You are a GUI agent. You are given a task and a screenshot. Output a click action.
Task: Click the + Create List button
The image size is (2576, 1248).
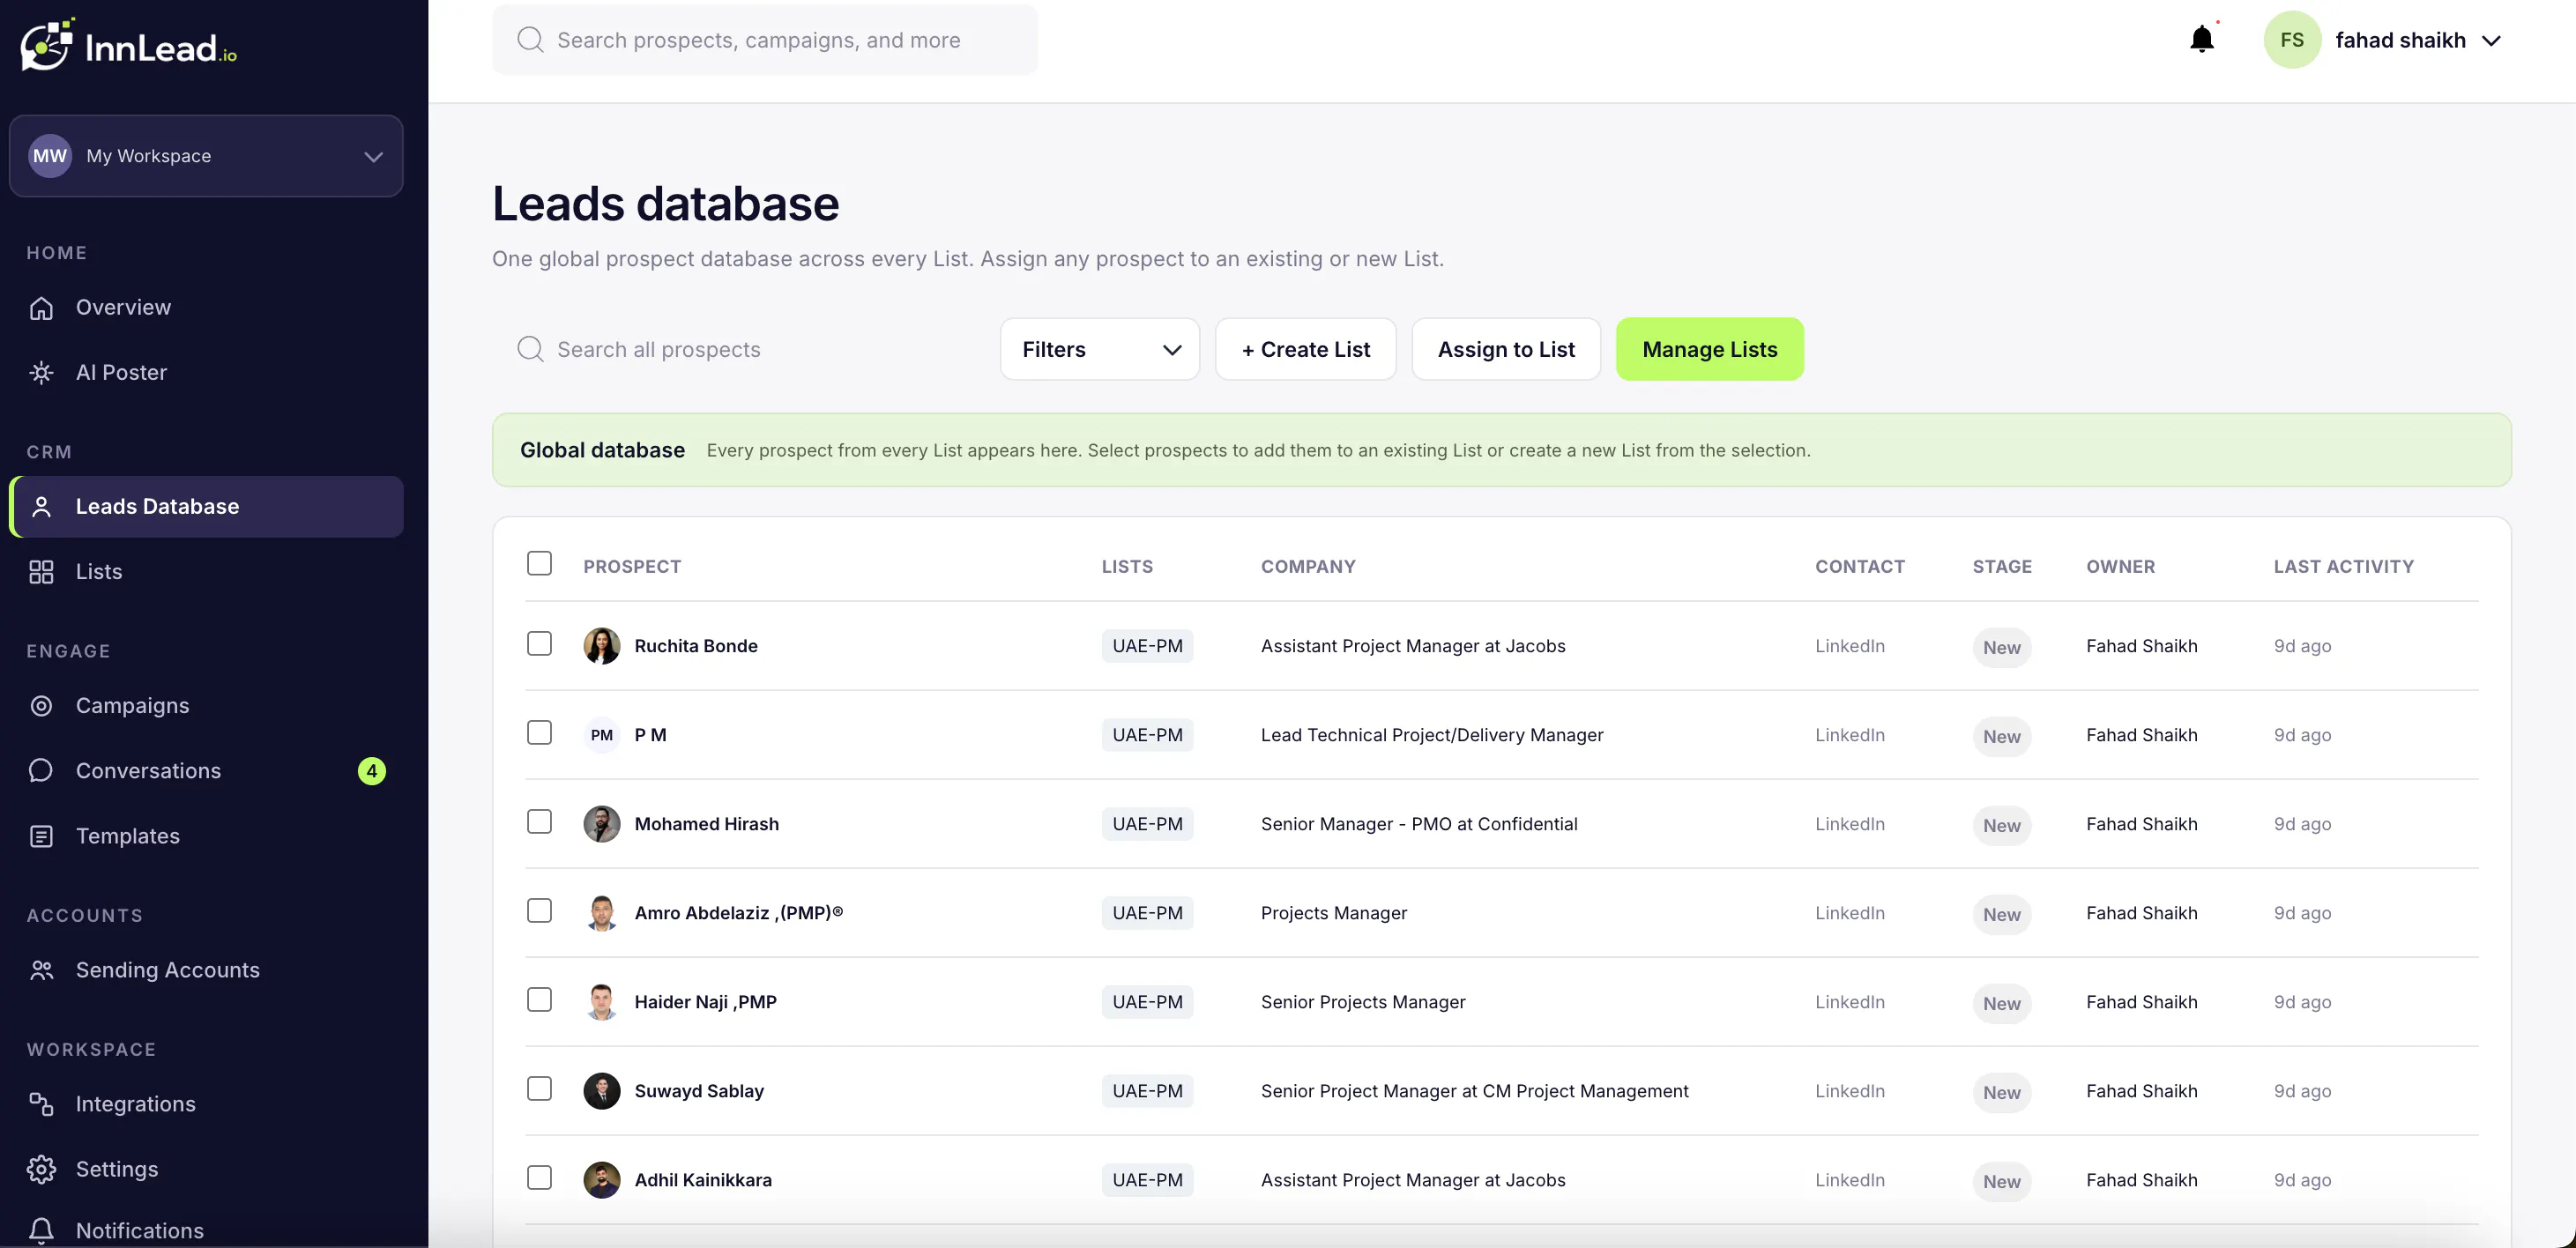1305,349
